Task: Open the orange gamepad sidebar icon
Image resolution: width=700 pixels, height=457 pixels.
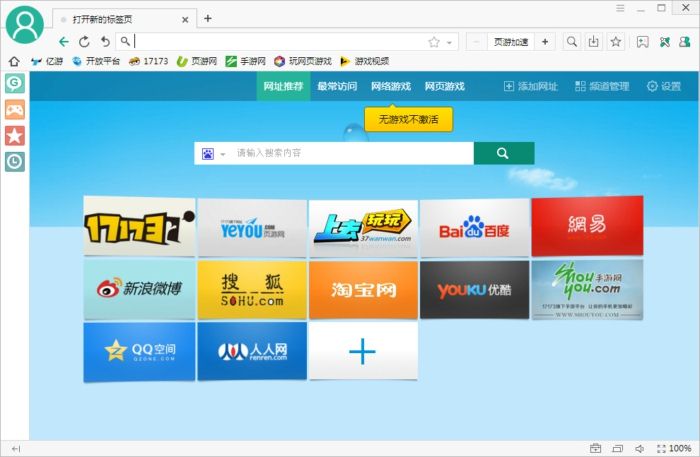Action: (x=15, y=109)
